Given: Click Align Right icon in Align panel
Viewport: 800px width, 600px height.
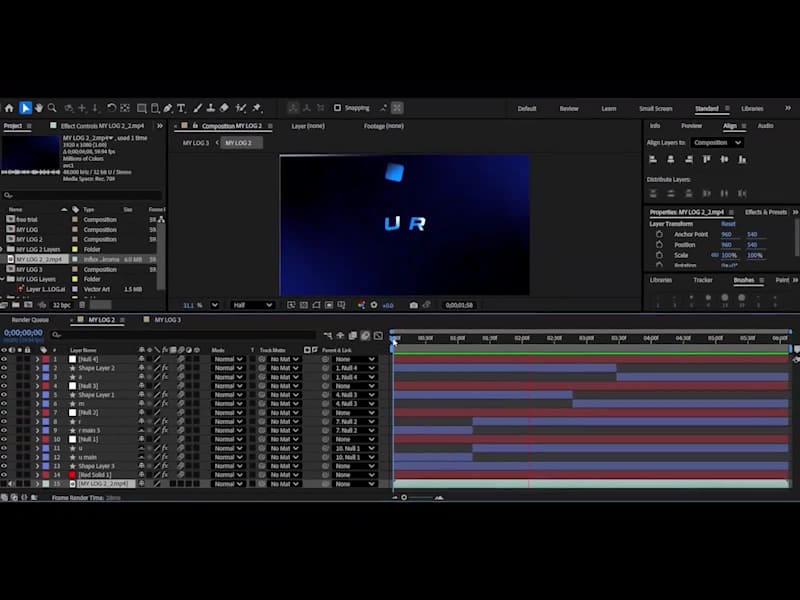Looking at the screenshot, I should [x=689, y=160].
